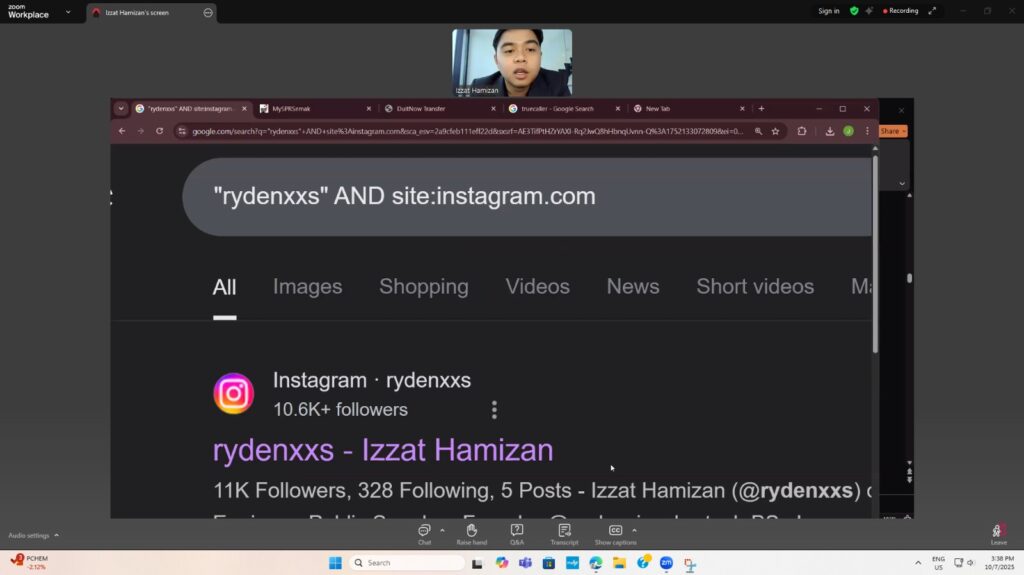Click Sign in in the Zoom title bar

[829, 11]
